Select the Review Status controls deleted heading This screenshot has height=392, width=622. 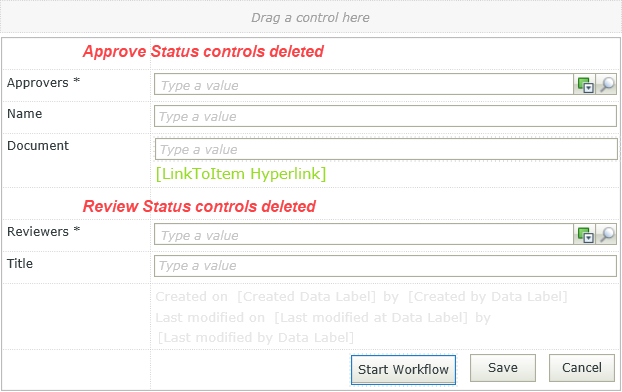[x=199, y=206]
